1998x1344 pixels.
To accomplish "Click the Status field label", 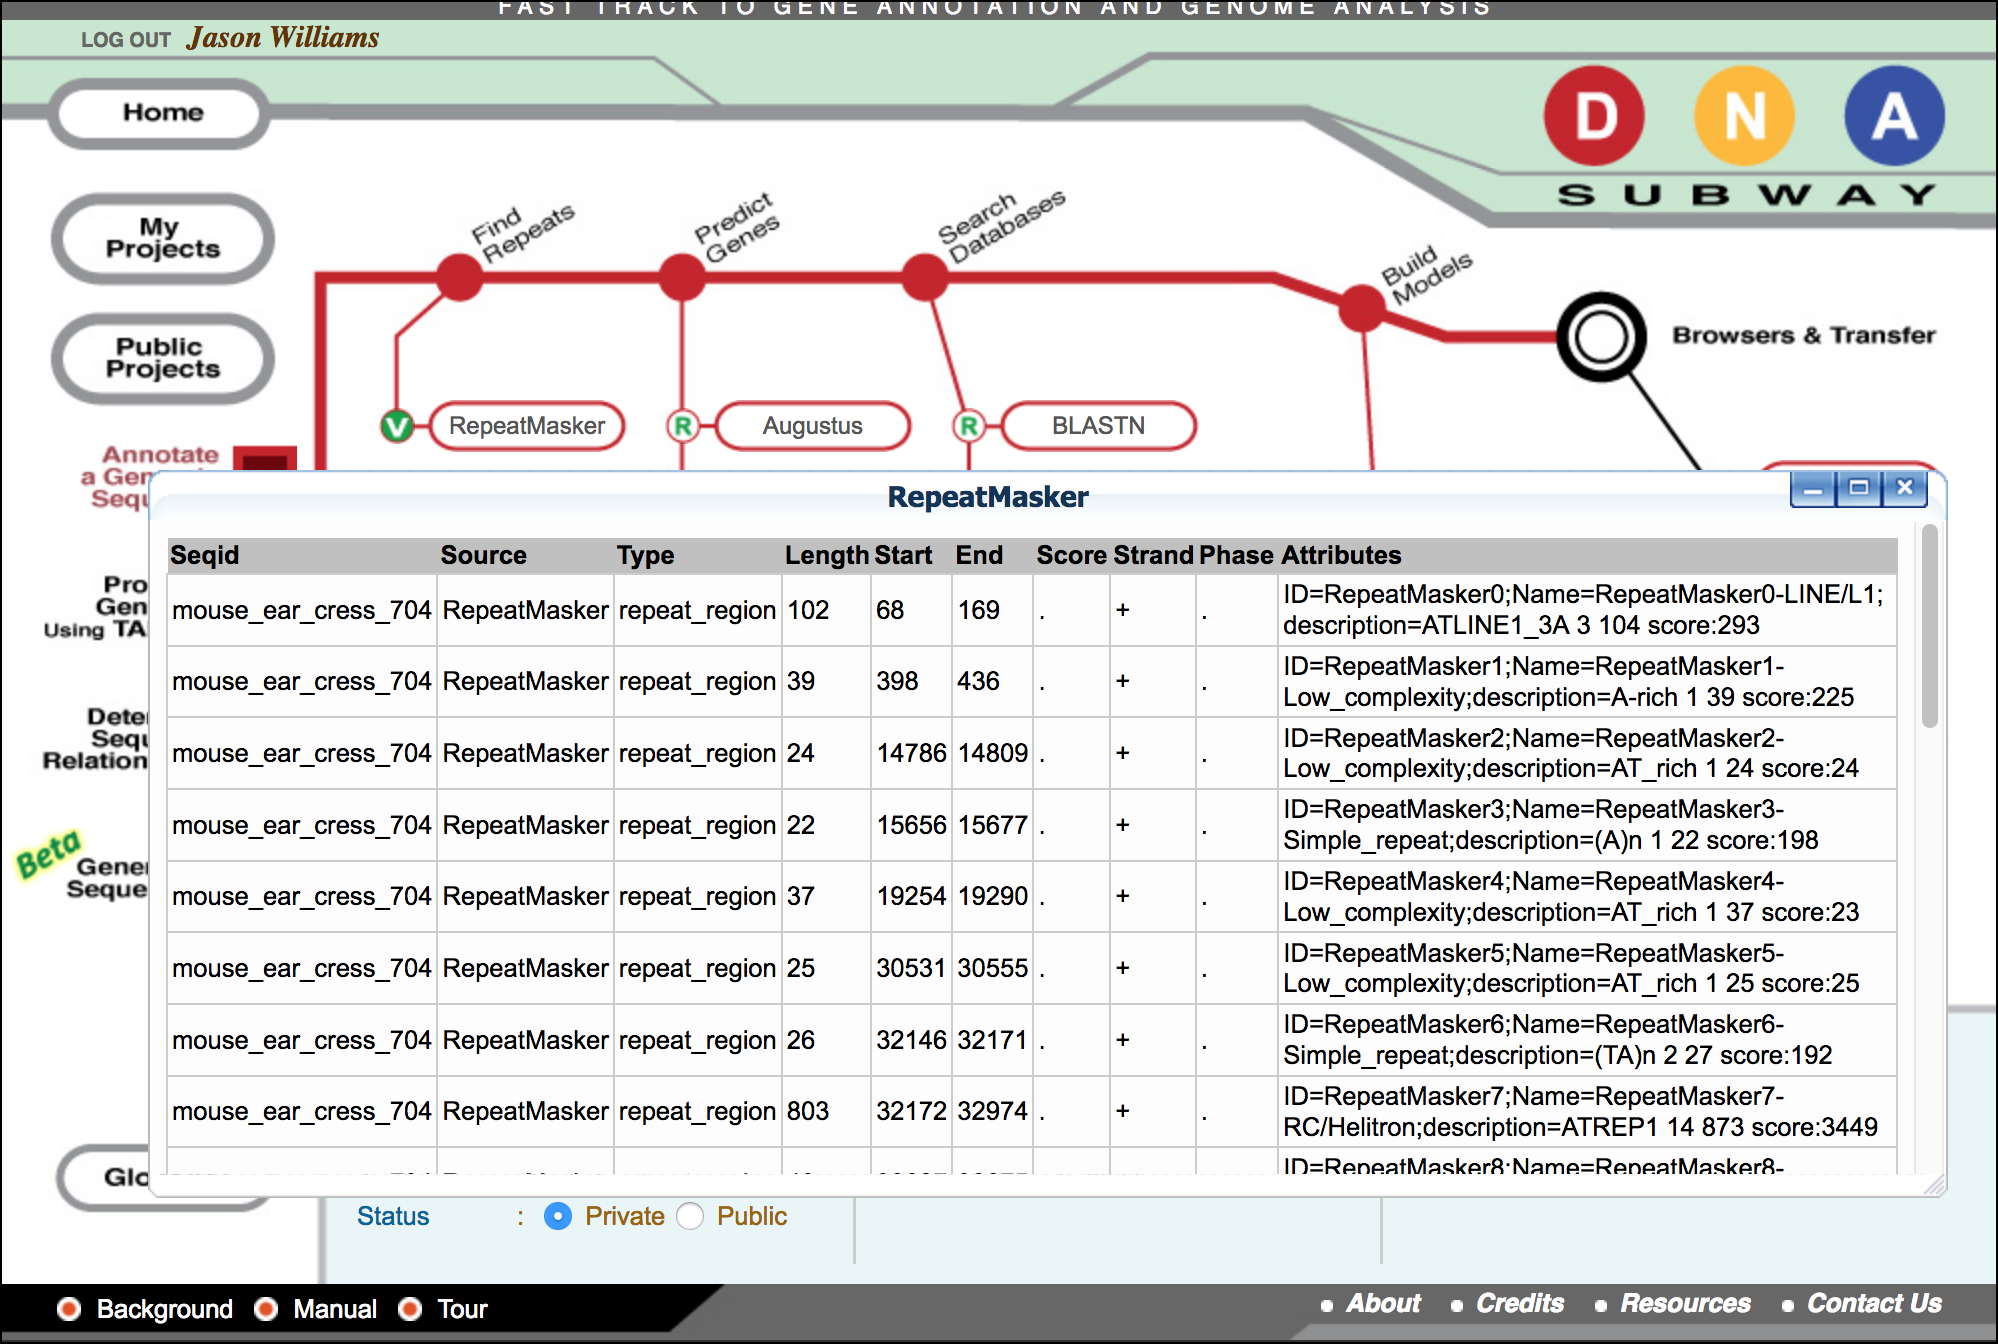I will 393,1216.
